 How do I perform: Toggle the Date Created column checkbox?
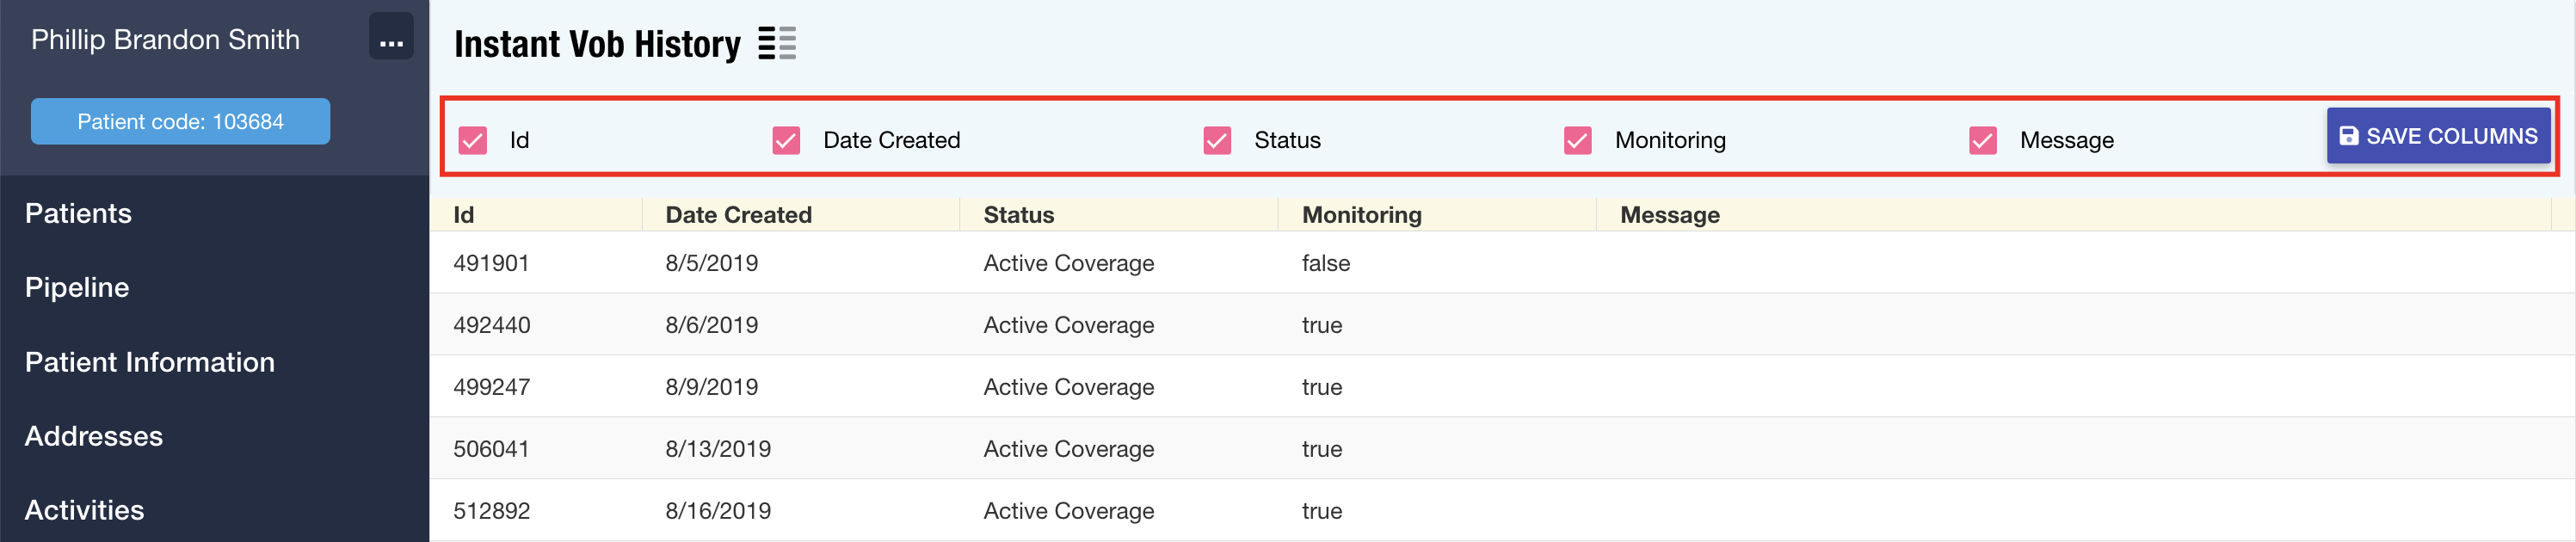(786, 141)
